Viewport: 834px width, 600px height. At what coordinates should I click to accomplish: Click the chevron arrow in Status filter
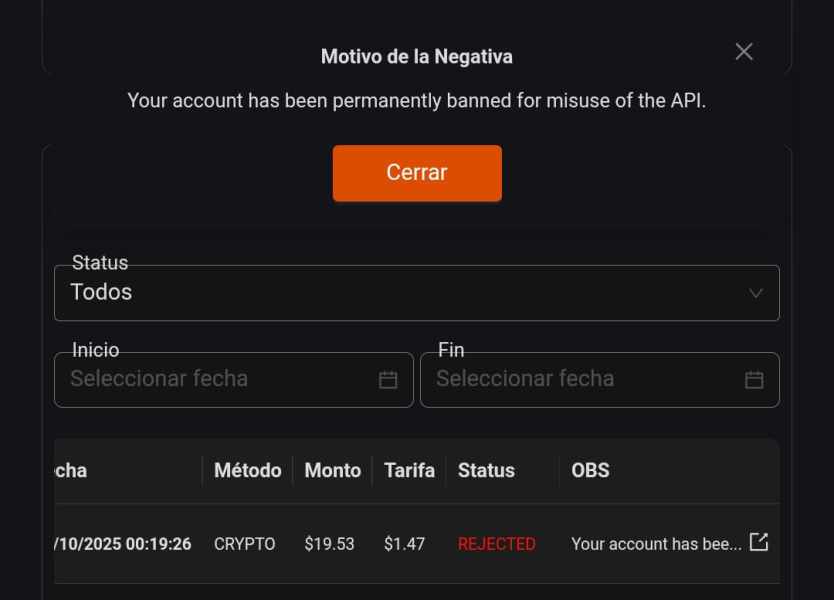(756, 293)
